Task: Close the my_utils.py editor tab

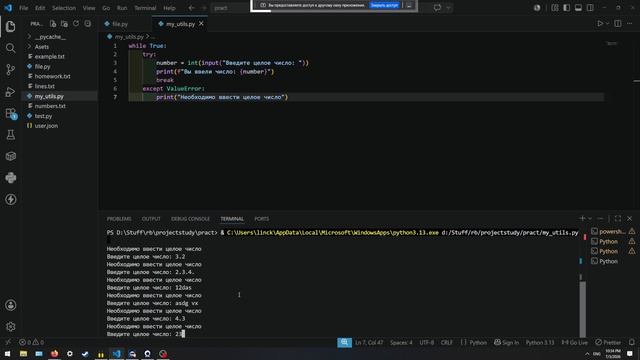Action: (201, 24)
